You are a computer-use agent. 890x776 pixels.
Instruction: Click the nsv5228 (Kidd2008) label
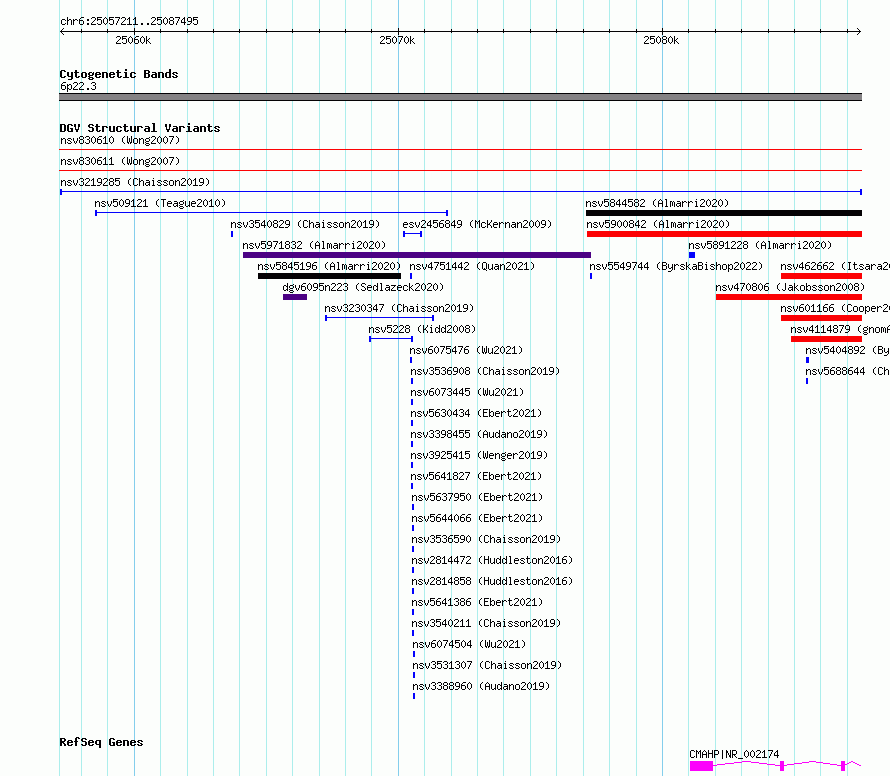[x=422, y=329]
